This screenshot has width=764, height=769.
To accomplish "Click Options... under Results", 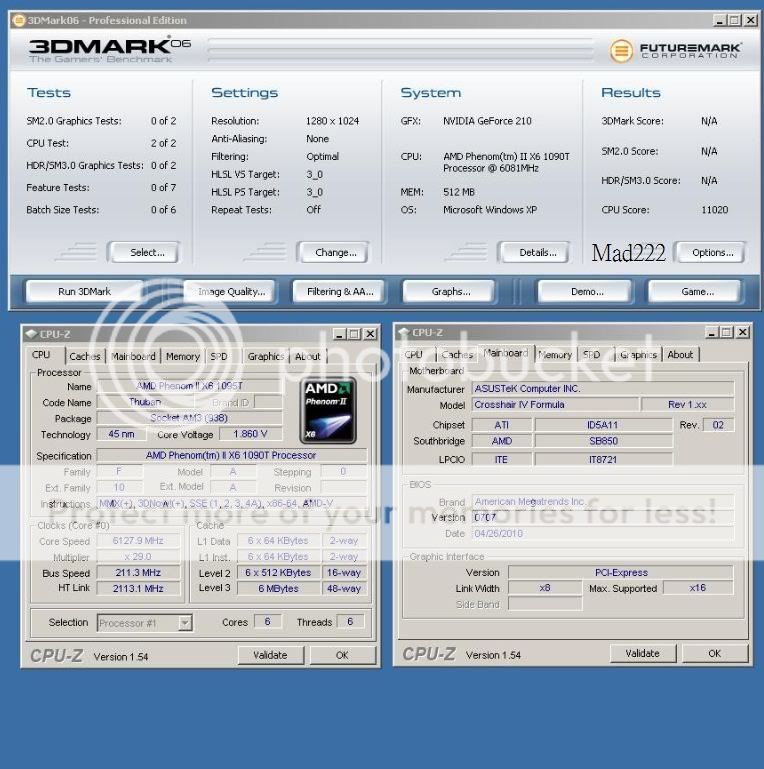I will click(713, 252).
